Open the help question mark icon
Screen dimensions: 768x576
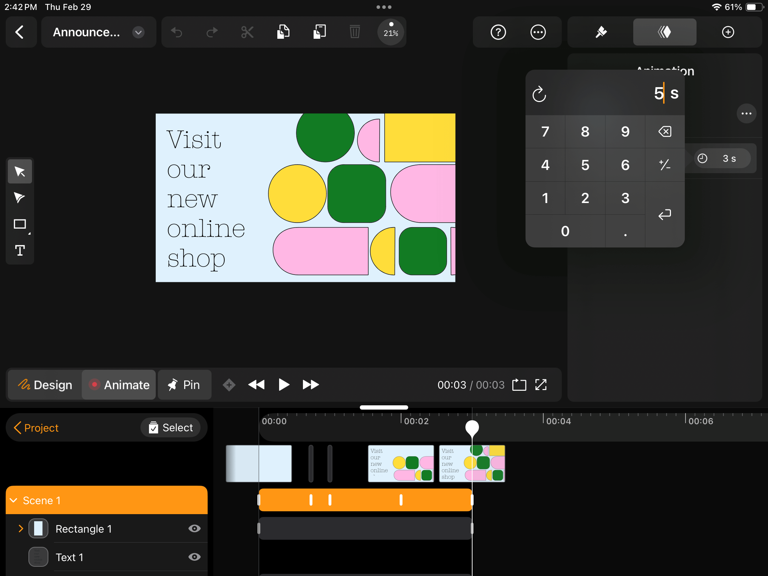click(498, 32)
